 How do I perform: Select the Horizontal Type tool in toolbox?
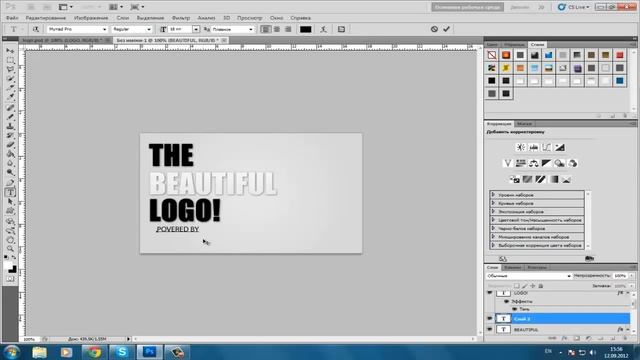point(10,192)
